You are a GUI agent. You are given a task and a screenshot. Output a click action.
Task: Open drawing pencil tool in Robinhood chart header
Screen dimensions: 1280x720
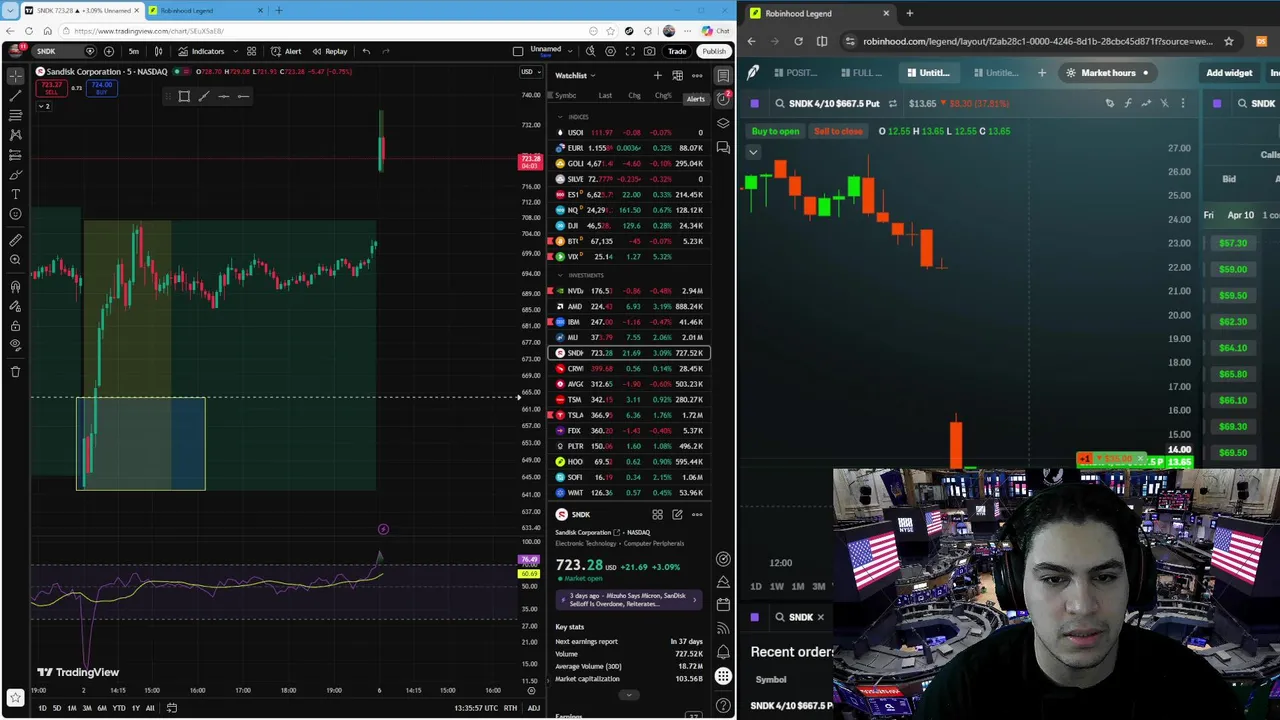tap(1109, 103)
